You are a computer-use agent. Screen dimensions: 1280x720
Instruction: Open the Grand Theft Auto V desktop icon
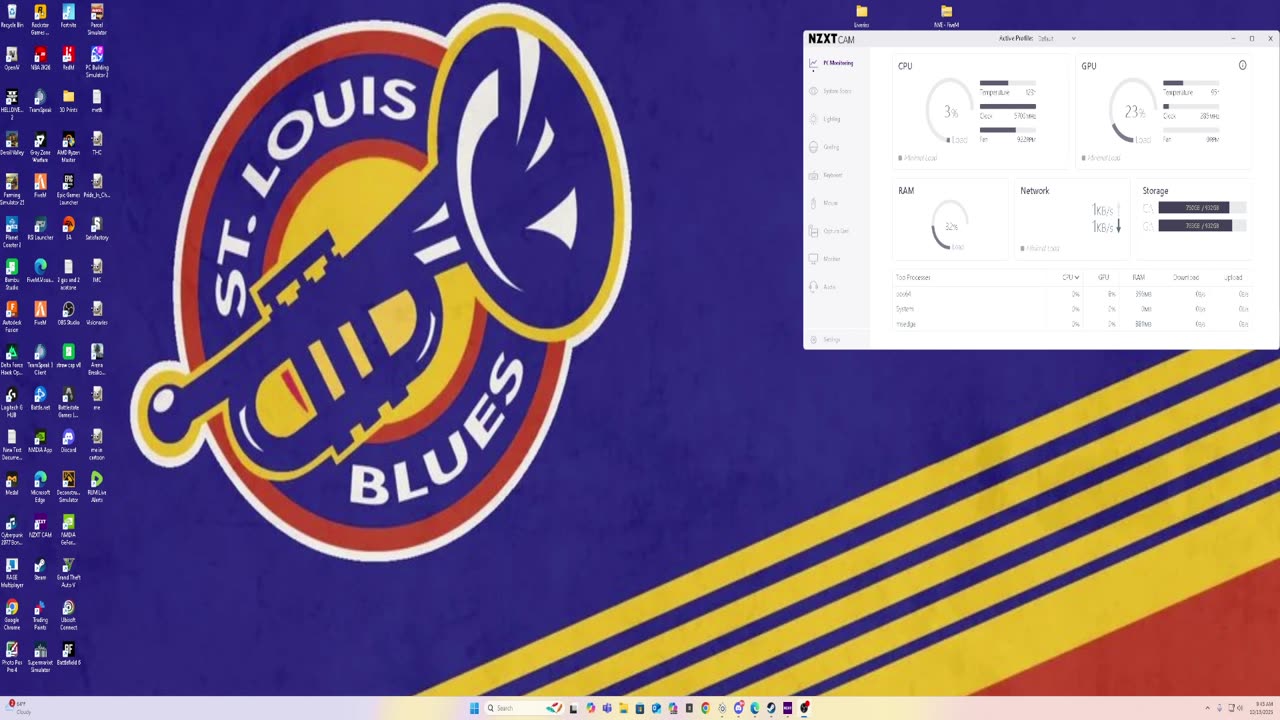[x=68, y=571]
